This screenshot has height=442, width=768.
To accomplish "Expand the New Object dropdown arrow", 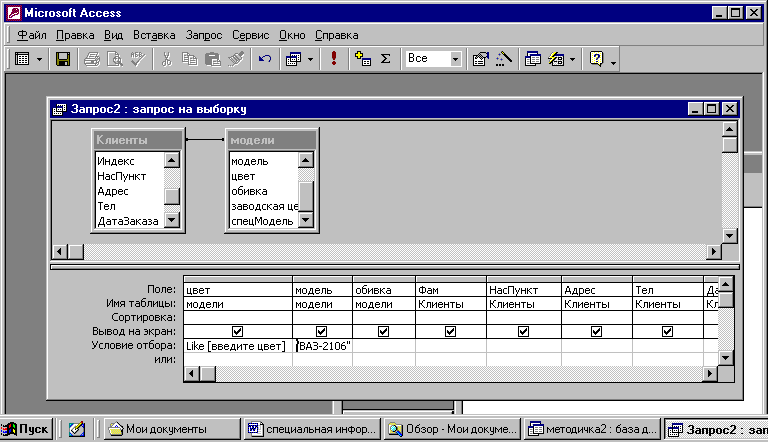I will [573, 59].
